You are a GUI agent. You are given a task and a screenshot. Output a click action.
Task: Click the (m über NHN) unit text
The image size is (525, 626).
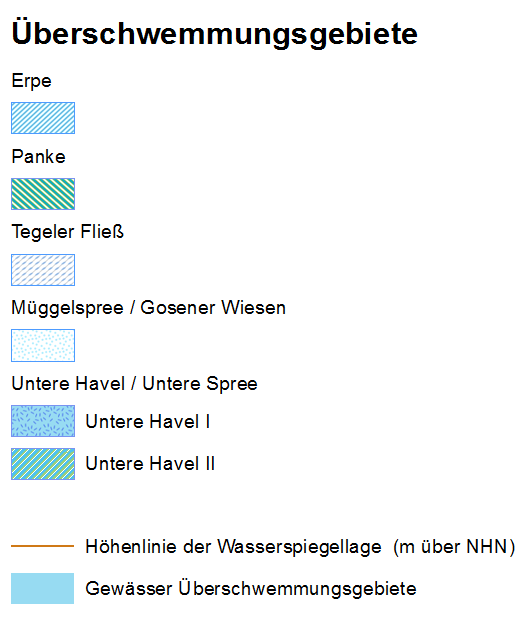coord(454,547)
